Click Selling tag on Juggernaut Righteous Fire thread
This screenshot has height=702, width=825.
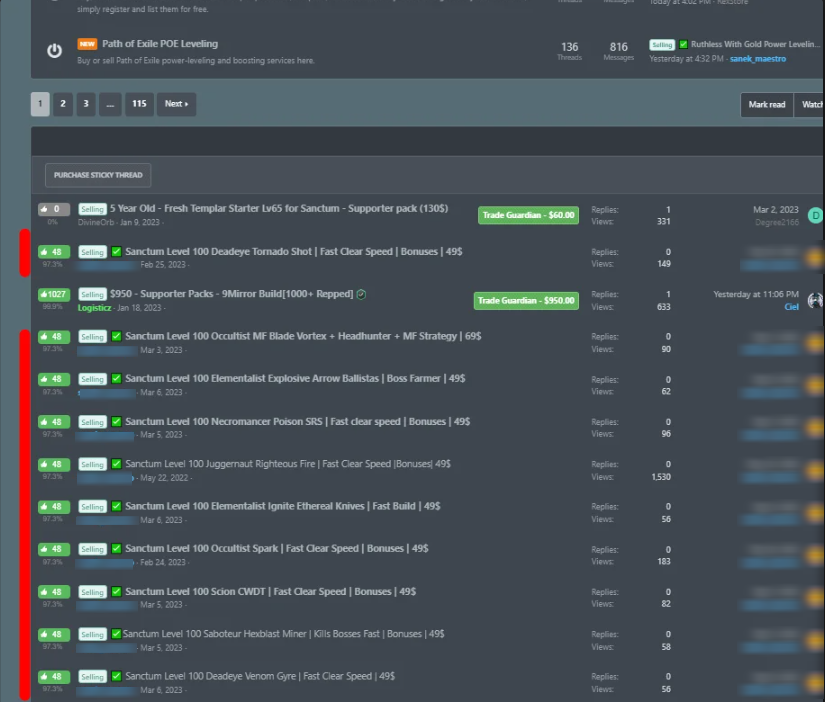93,464
